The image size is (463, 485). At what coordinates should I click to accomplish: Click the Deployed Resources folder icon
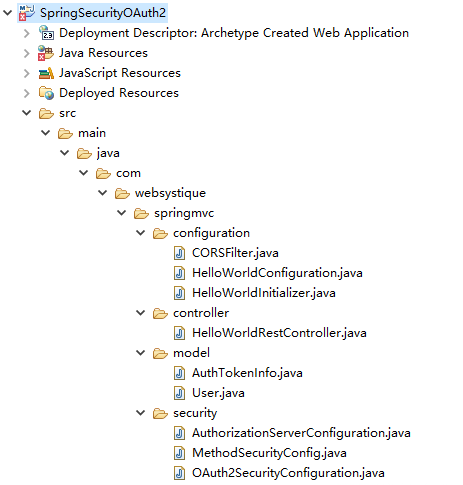[46, 93]
